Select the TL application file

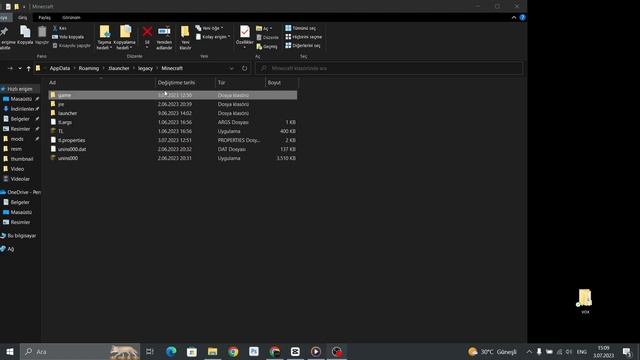[x=173, y=131]
